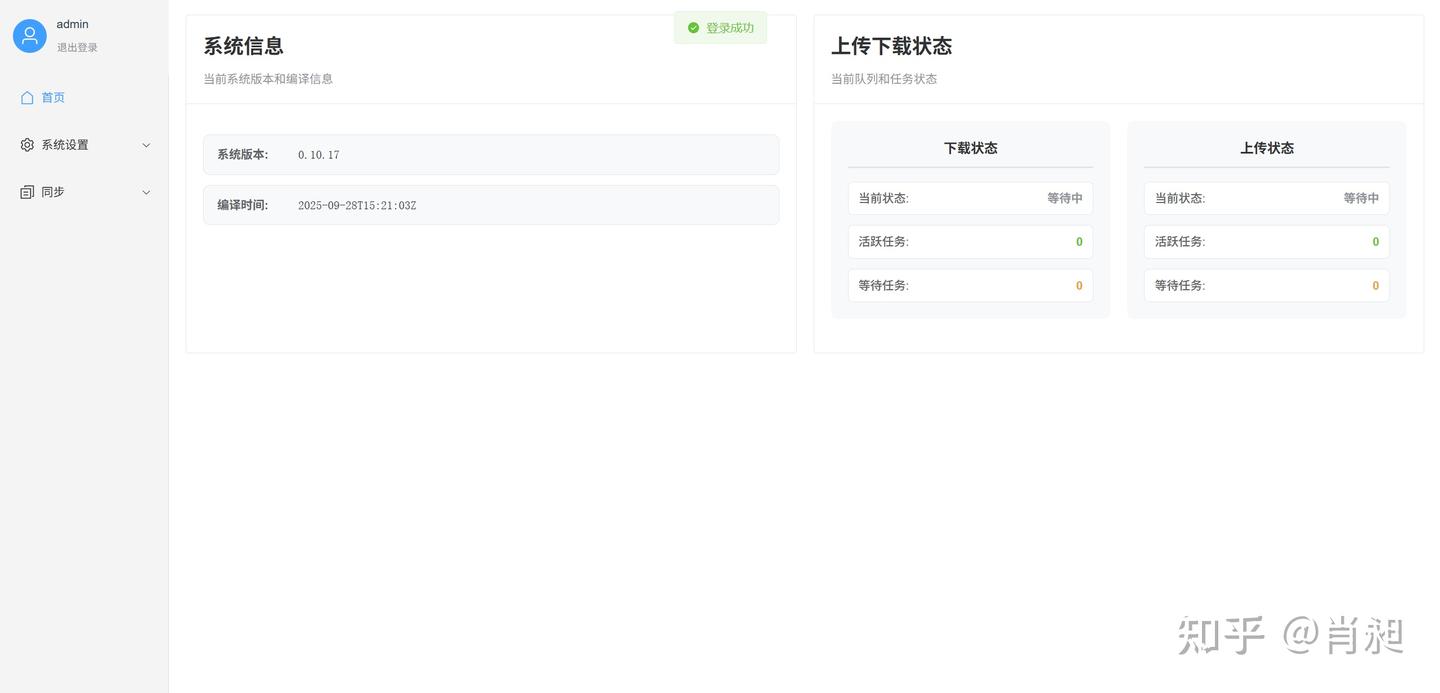Click the green check icon in 登录成功 toast
This screenshot has width=1440, height=693.
click(694, 28)
